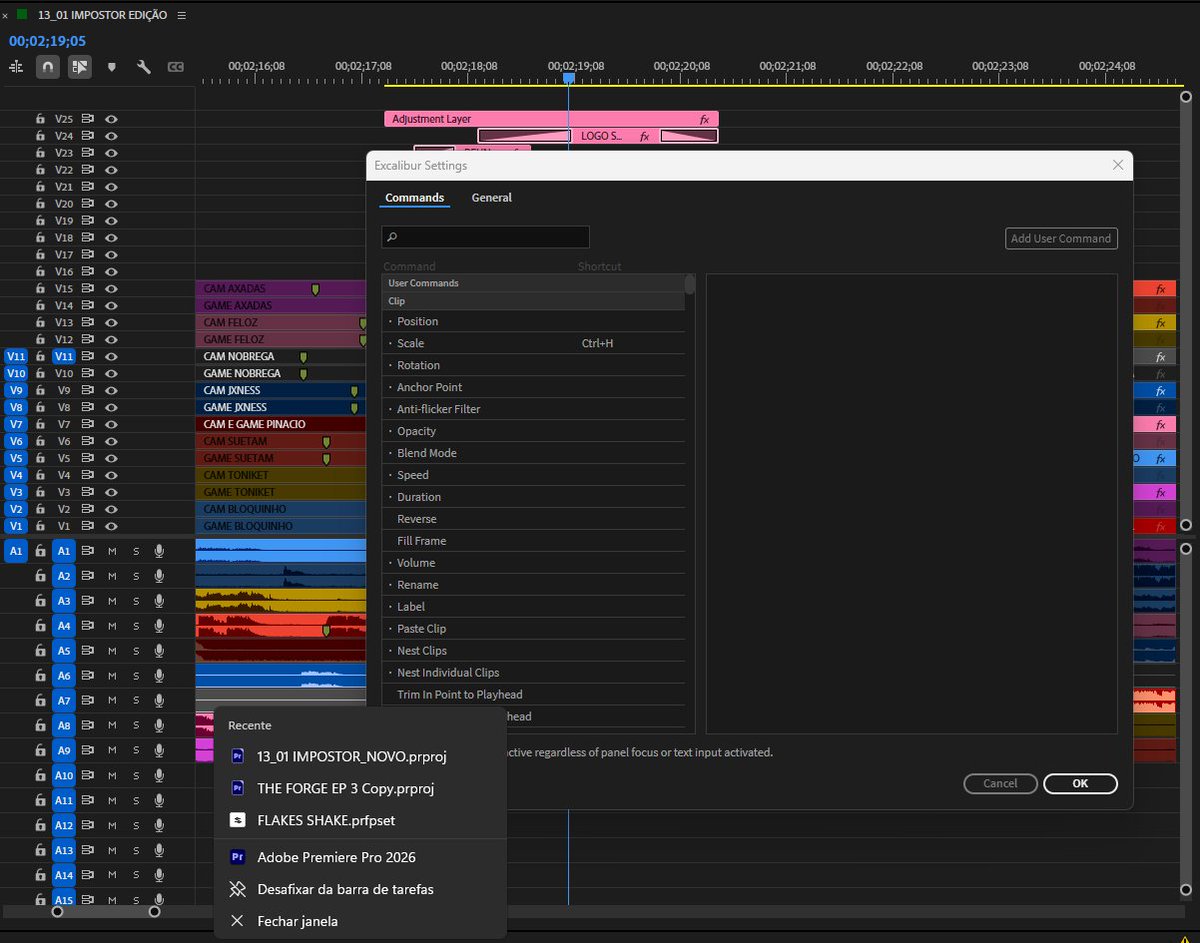Toggle sync lock on track A12

click(x=88, y=826)
